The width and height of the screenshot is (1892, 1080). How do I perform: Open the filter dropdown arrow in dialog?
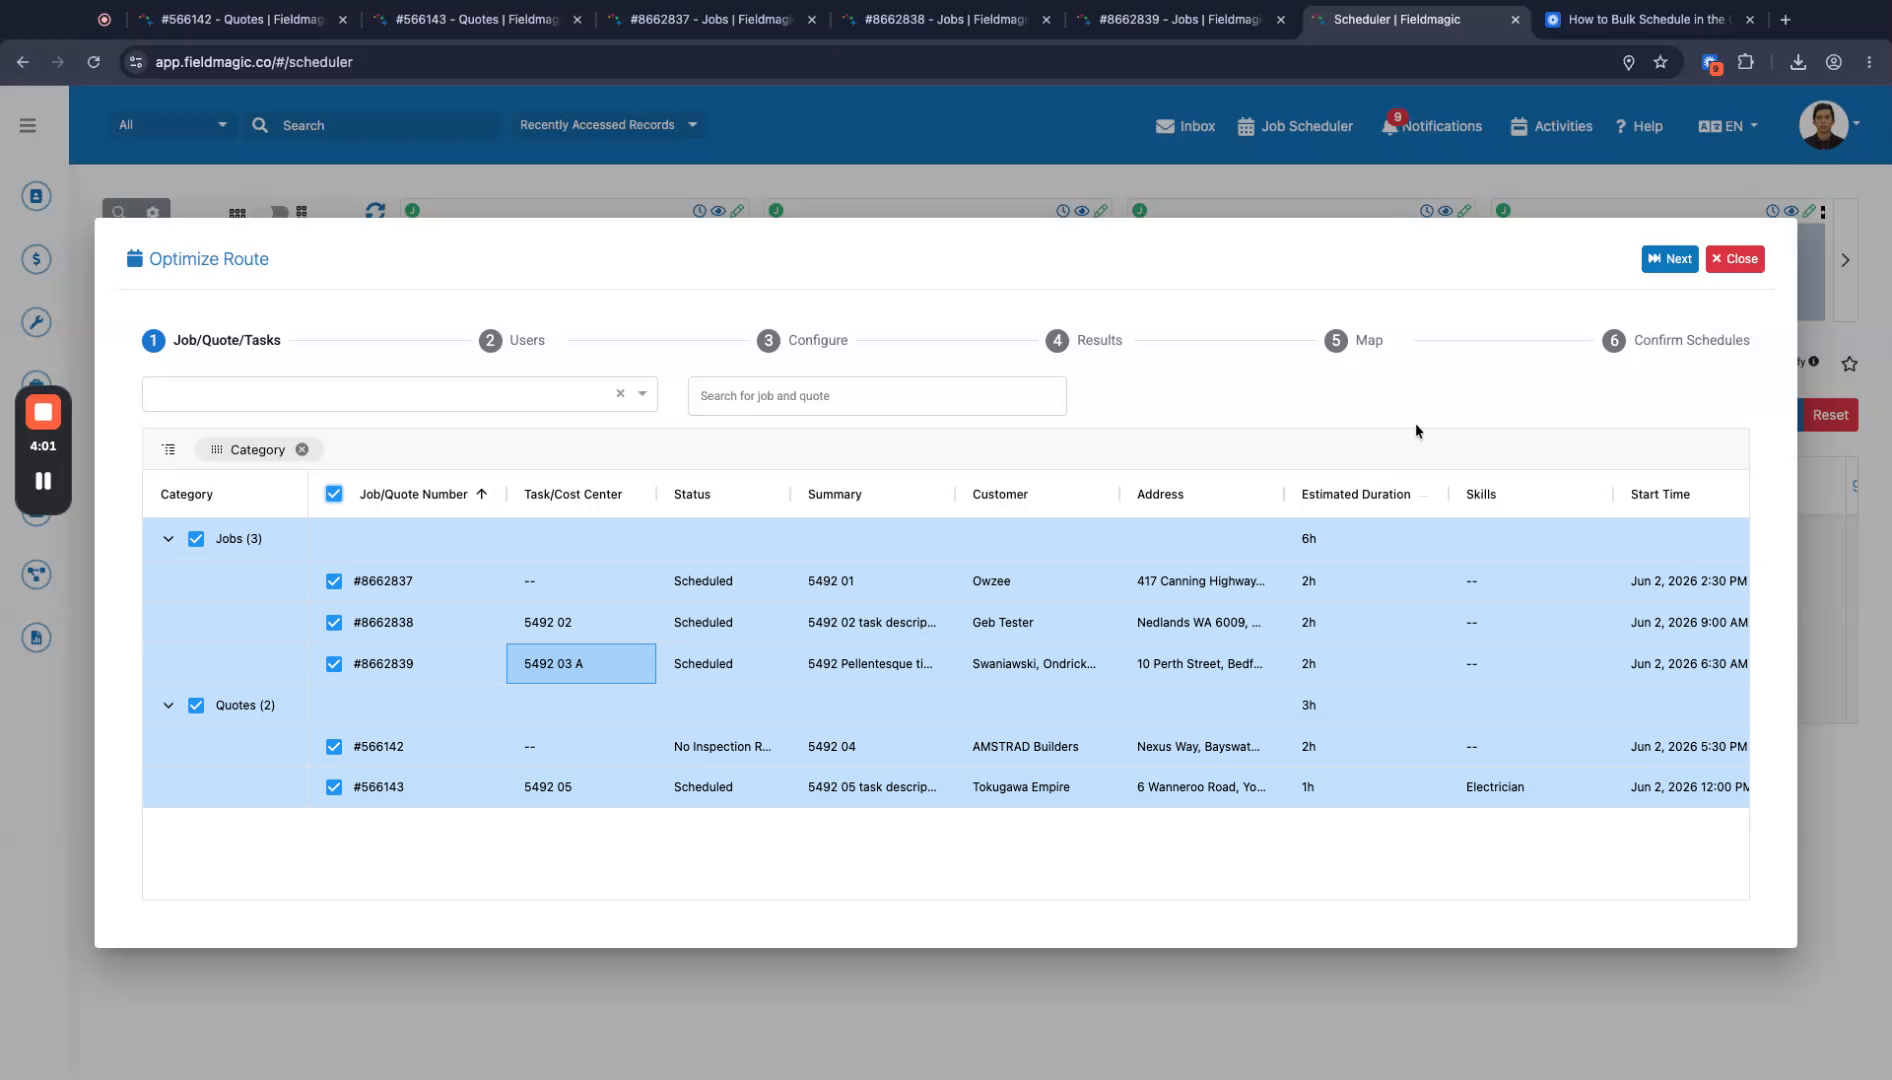tap(642, 394)
